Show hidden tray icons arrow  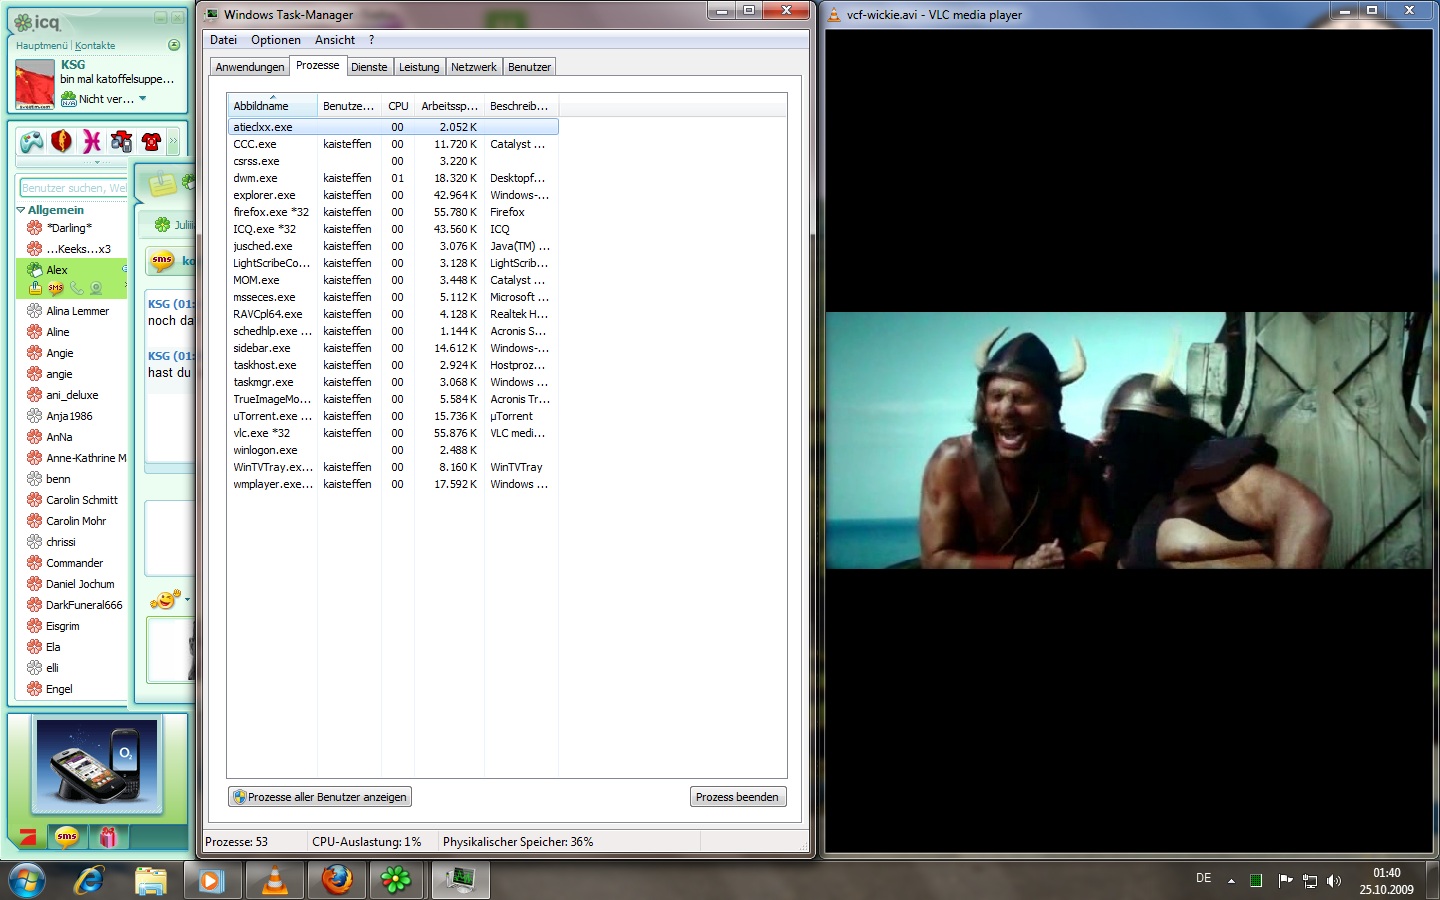pos(1231,881)
